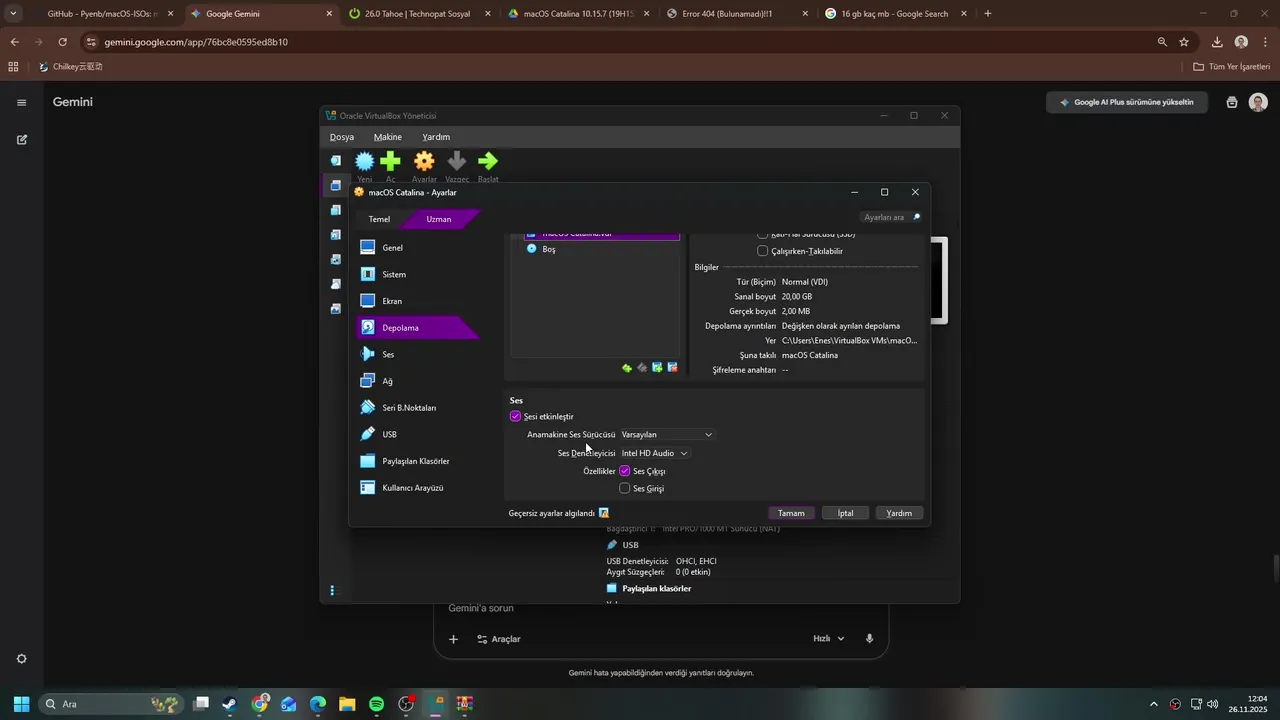Select Ekran settings category
This screenshot has height=720, width=1280.
[418, 301]
